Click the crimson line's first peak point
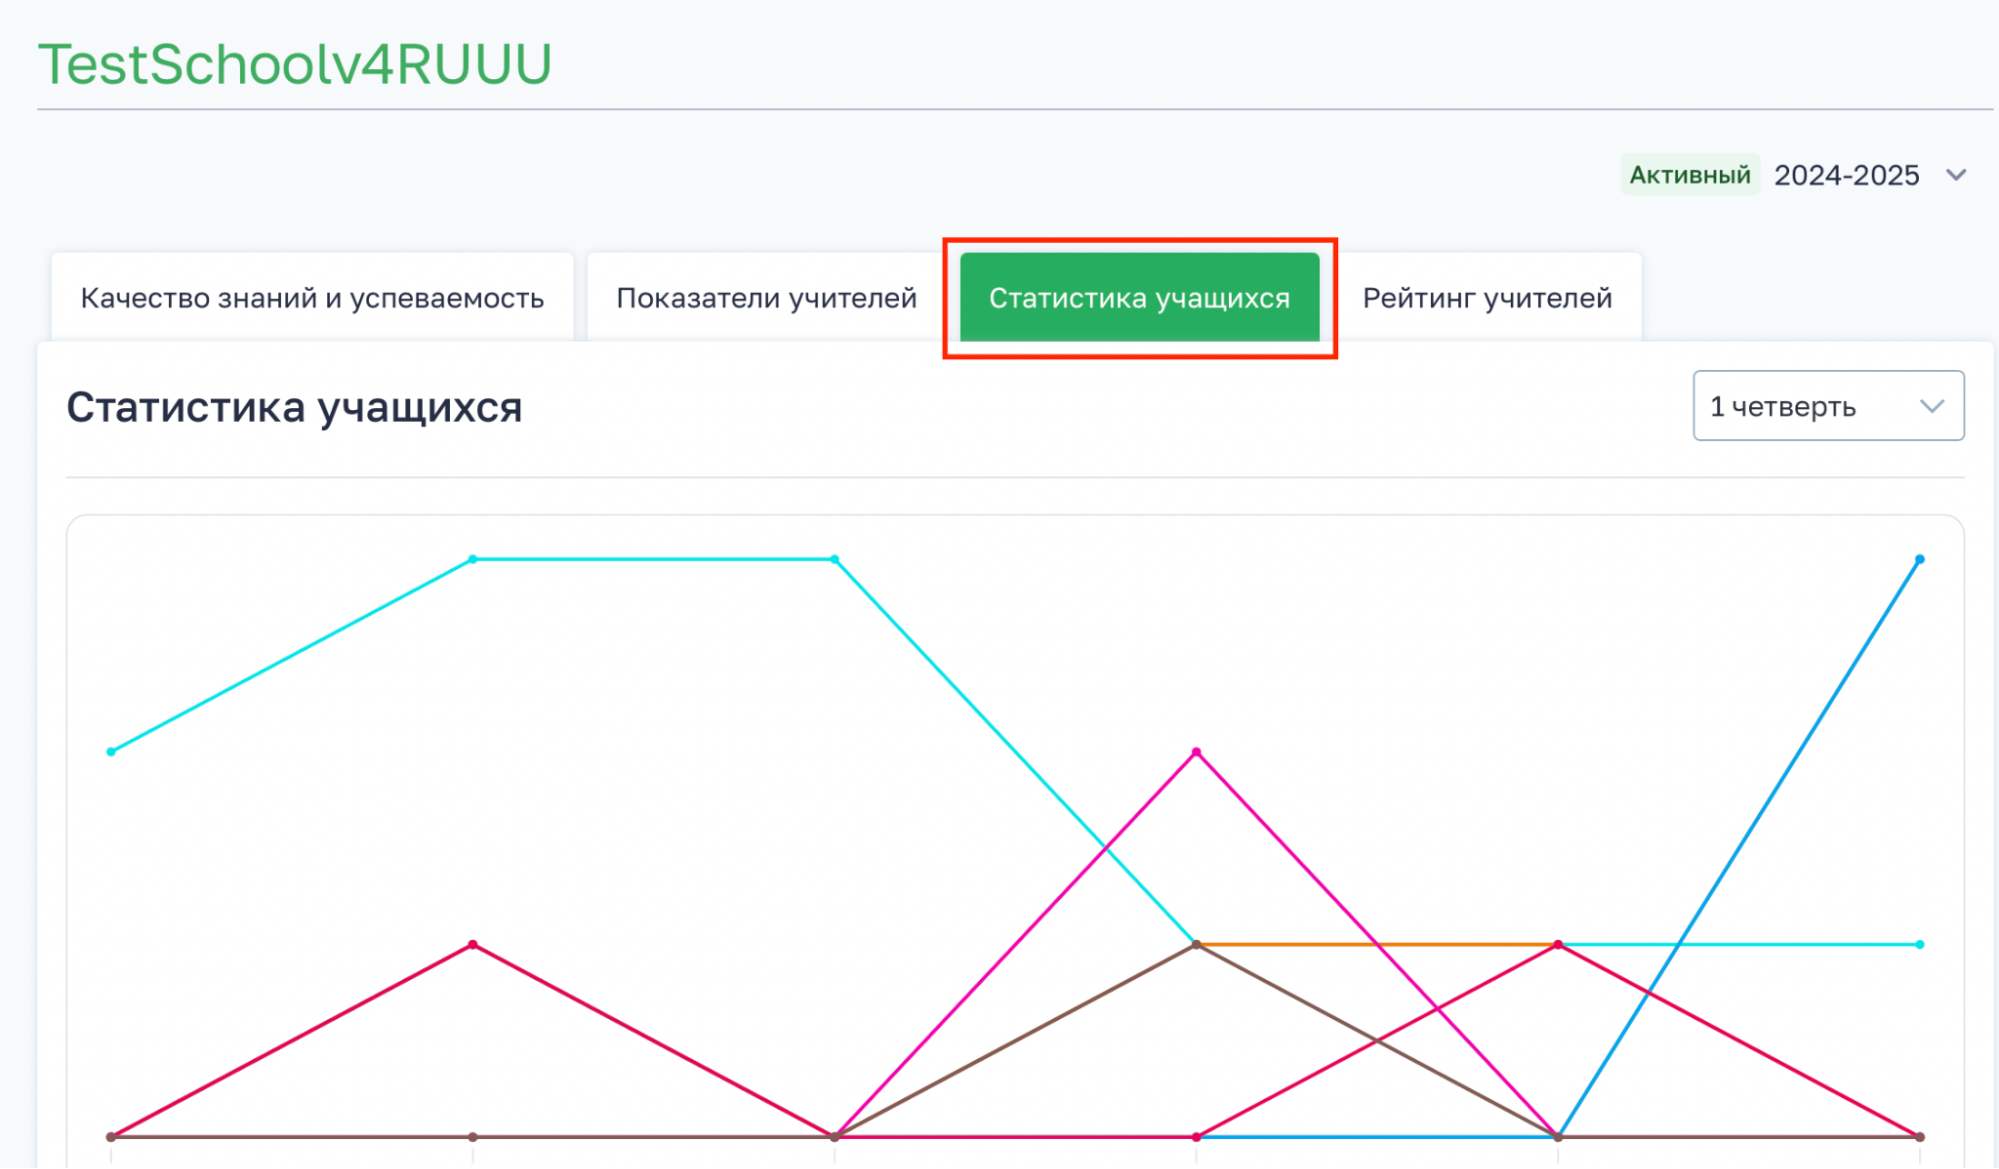Screen dimensions: 1999x1169 pos(473,944)
